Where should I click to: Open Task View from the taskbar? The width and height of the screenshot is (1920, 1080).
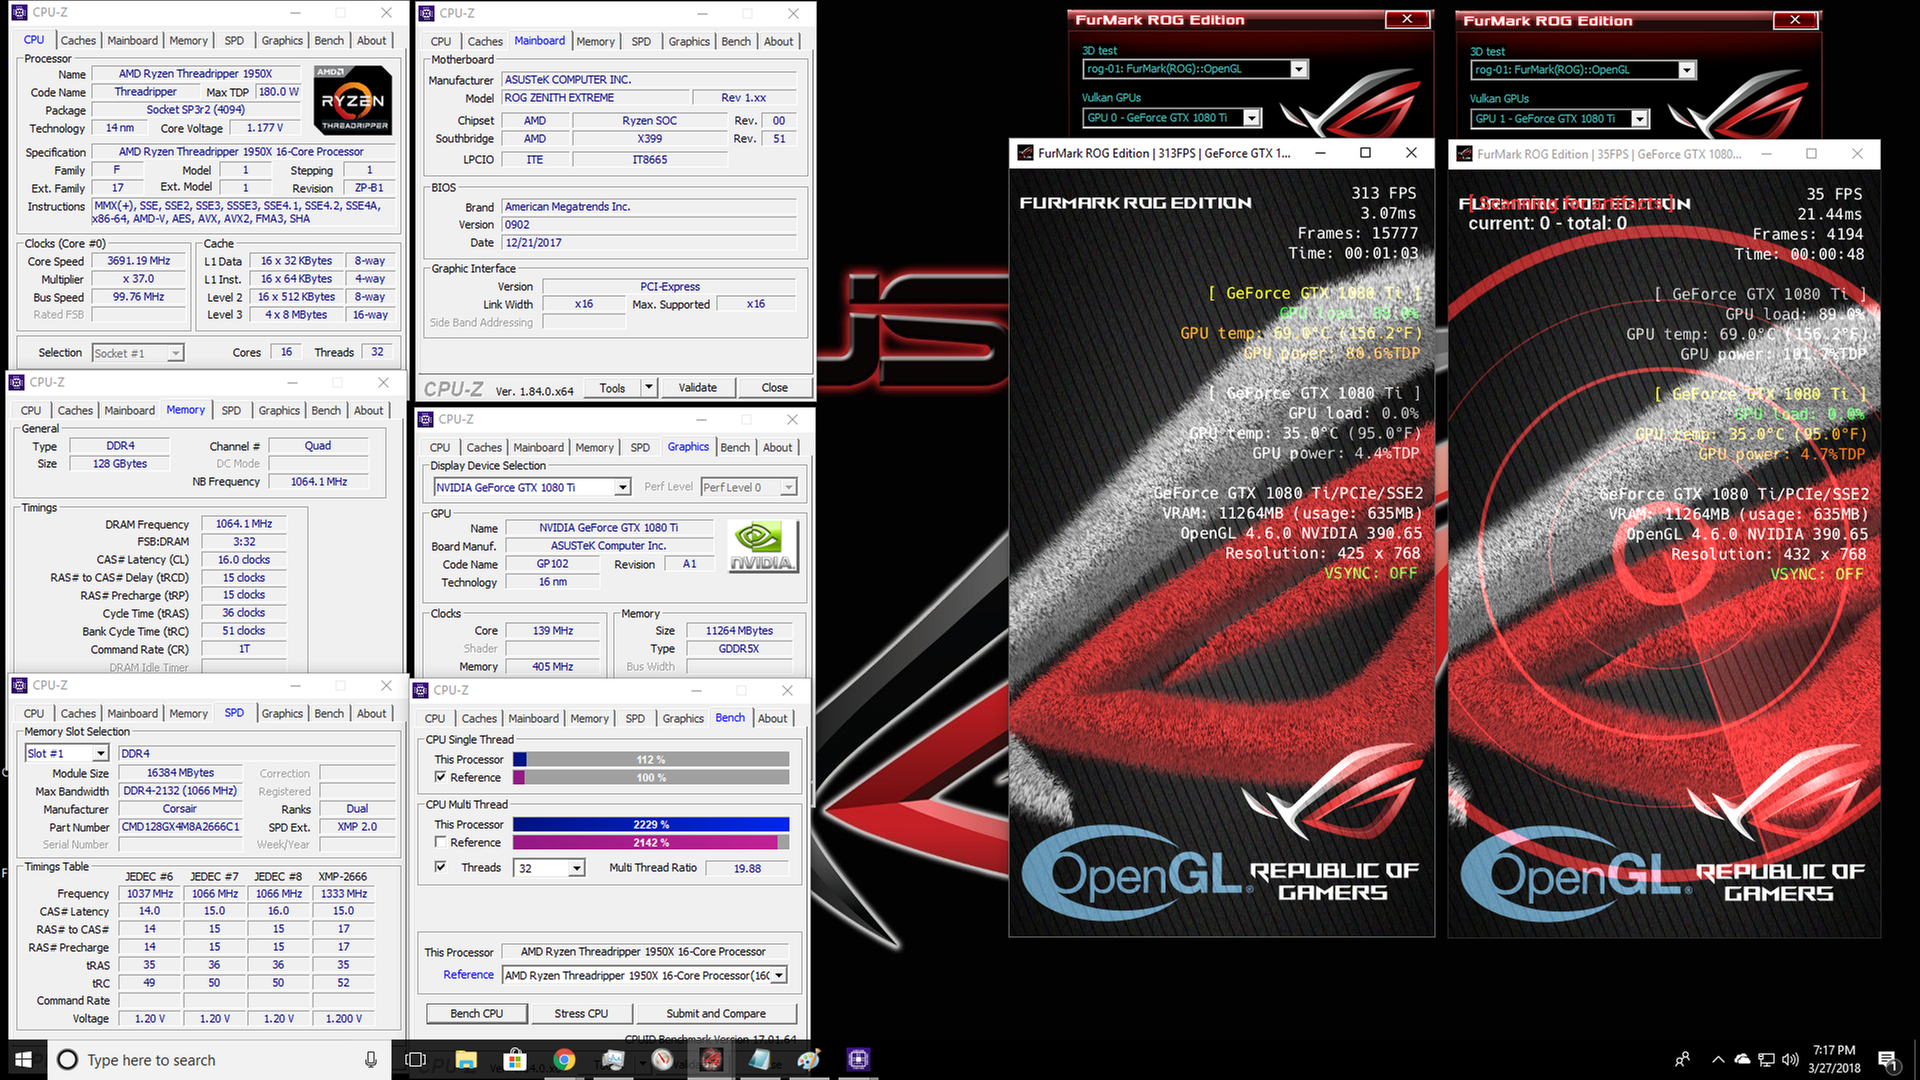(415, 1060)
